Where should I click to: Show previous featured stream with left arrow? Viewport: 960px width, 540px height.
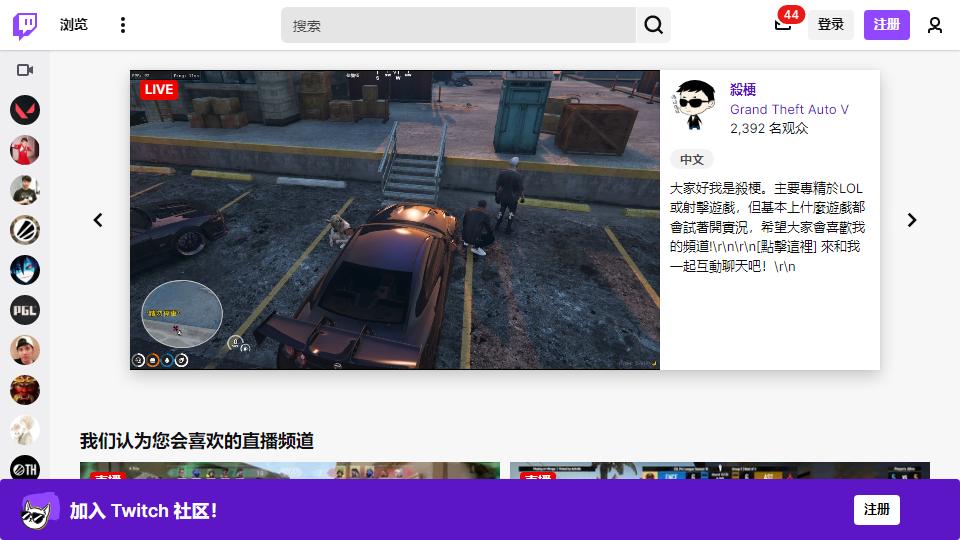pyautogui.click(x=98, y=220)
